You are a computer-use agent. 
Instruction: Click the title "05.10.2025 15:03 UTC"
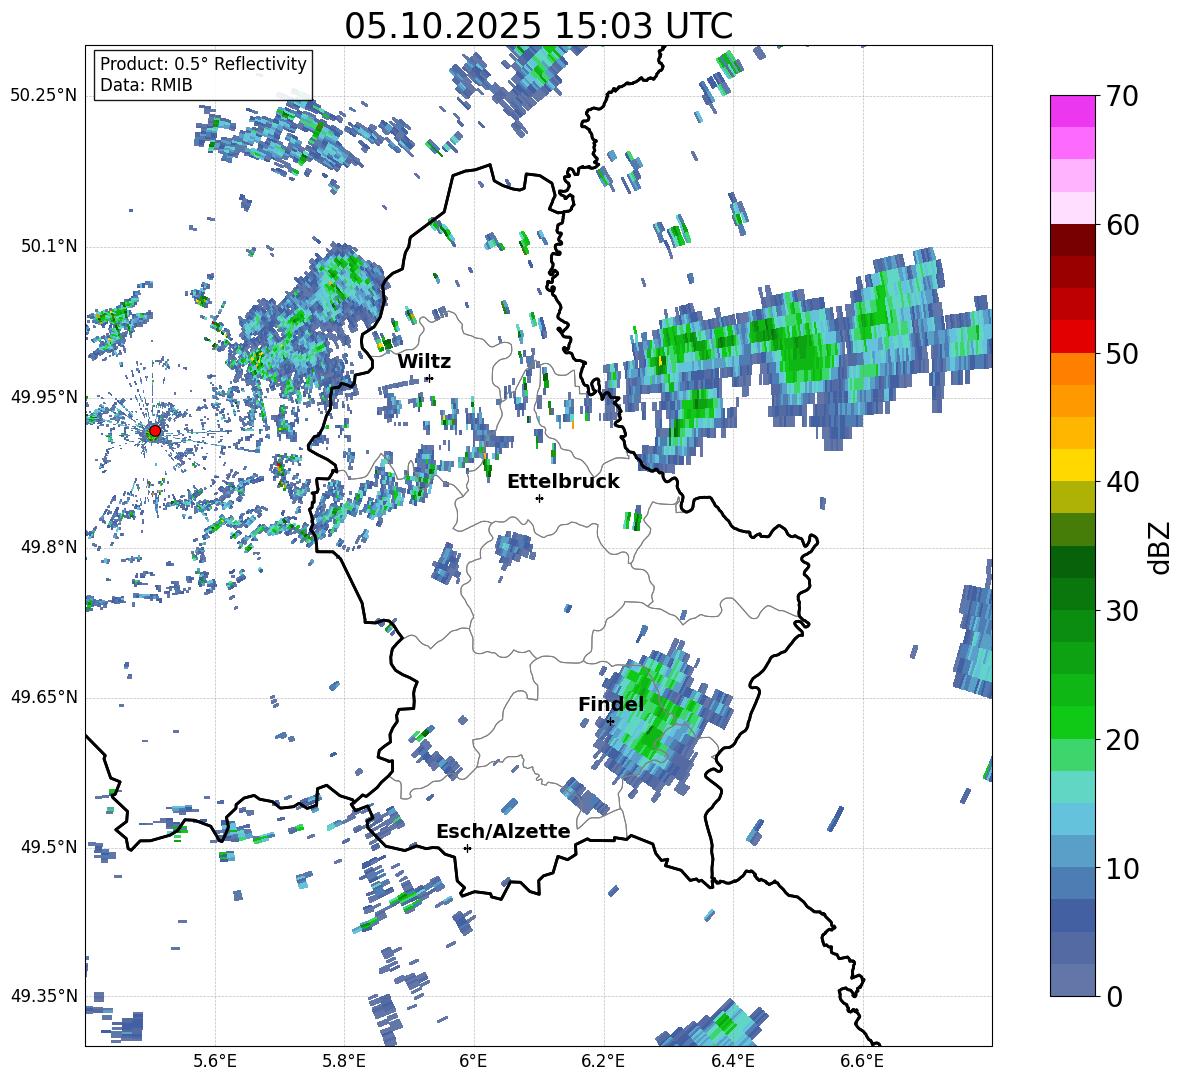click(538, 26)
